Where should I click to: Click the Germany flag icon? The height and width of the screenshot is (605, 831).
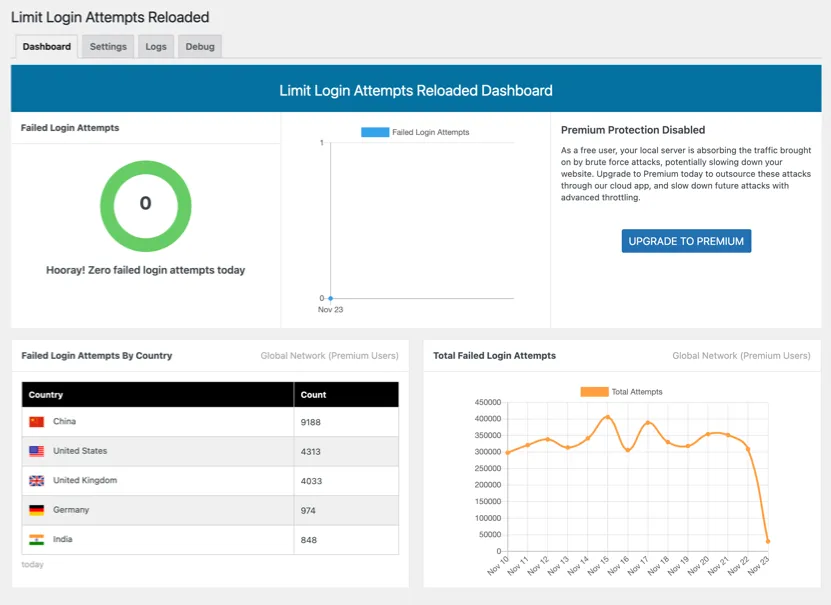[x=37, y=510]
